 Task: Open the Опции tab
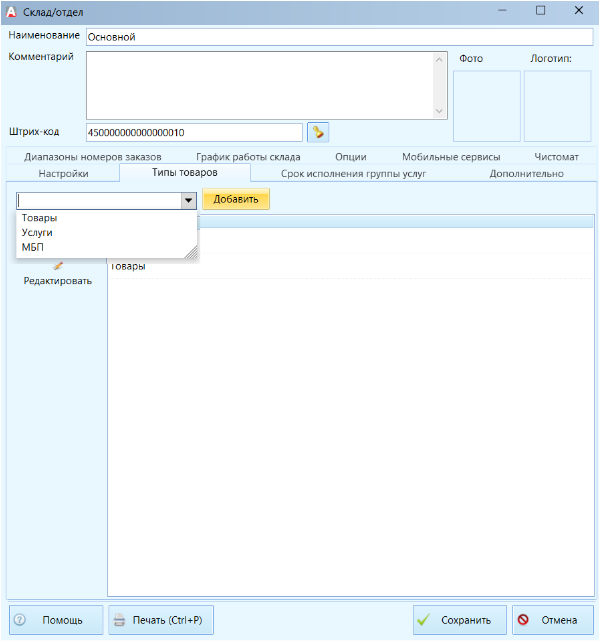(x=350, y=157)
